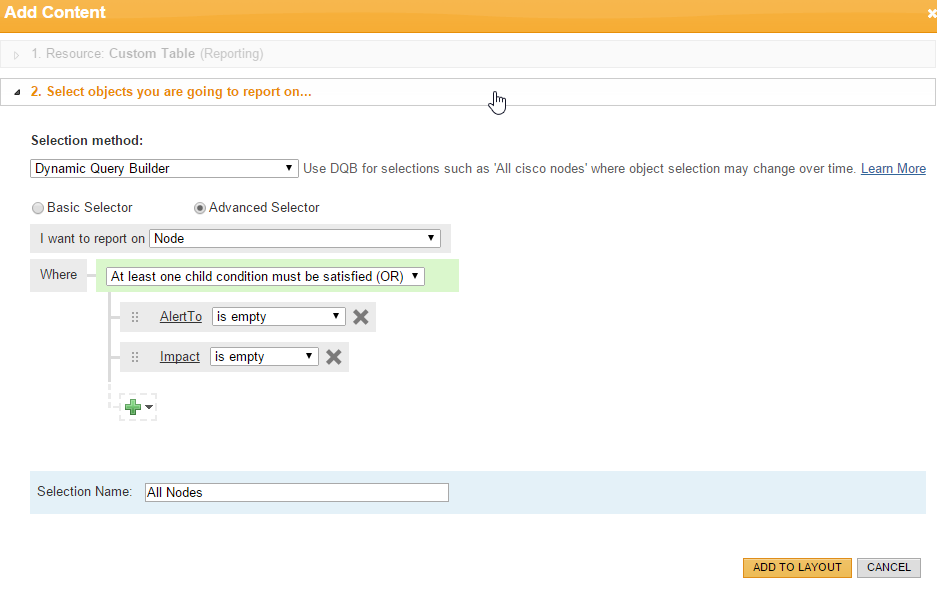Open the 'I want to report on' Node dropdown

click(x=295, y=238)
